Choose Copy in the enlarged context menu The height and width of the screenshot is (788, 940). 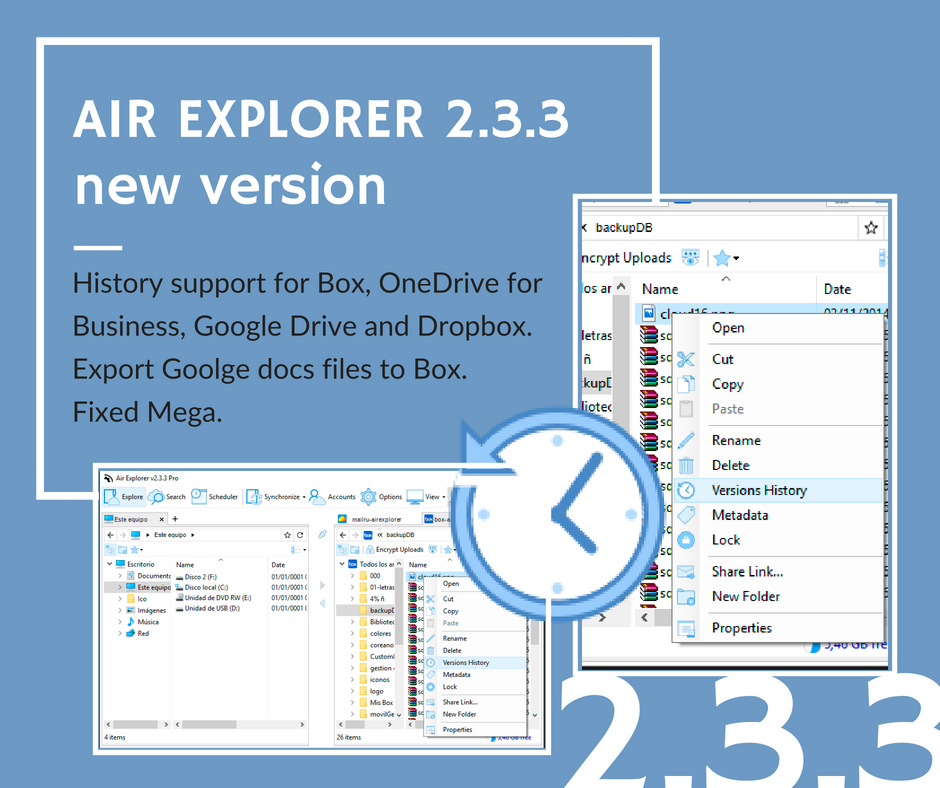778,384
